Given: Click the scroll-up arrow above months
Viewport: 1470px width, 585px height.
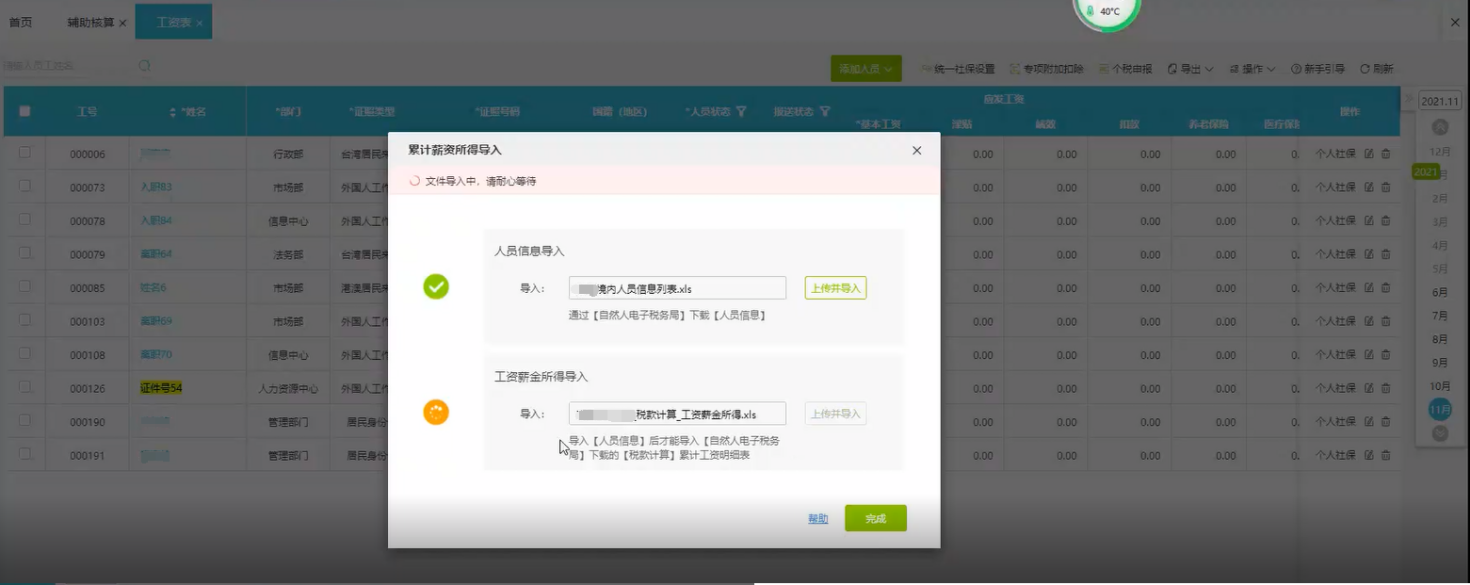Looking at the screenshot, I should point(1440,127).
